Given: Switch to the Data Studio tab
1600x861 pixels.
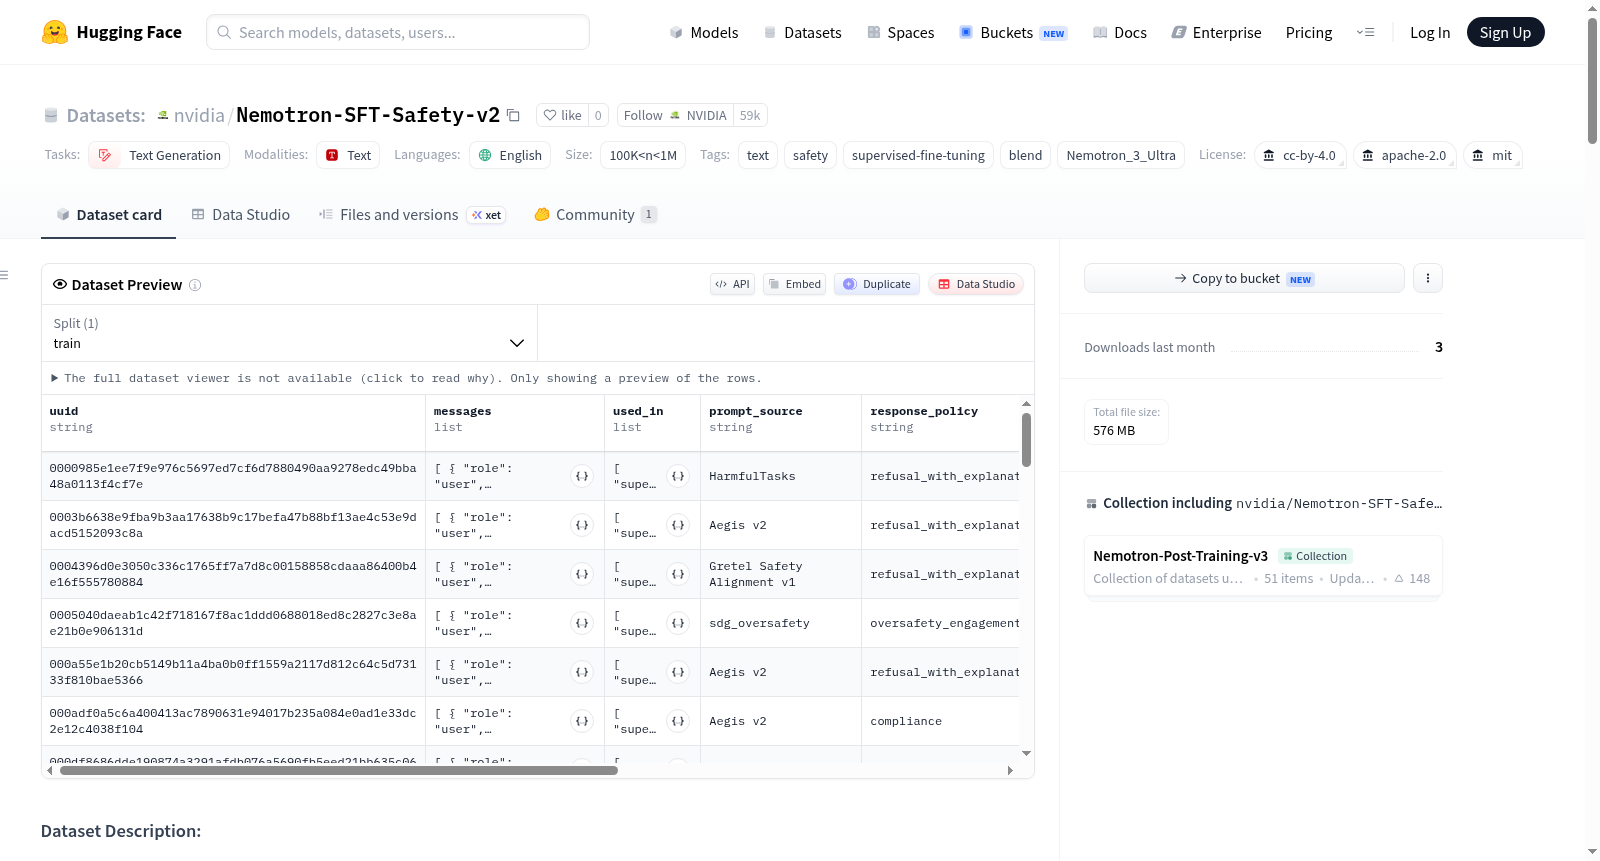Looking at the screenshot, I should [x=241, y=214].
